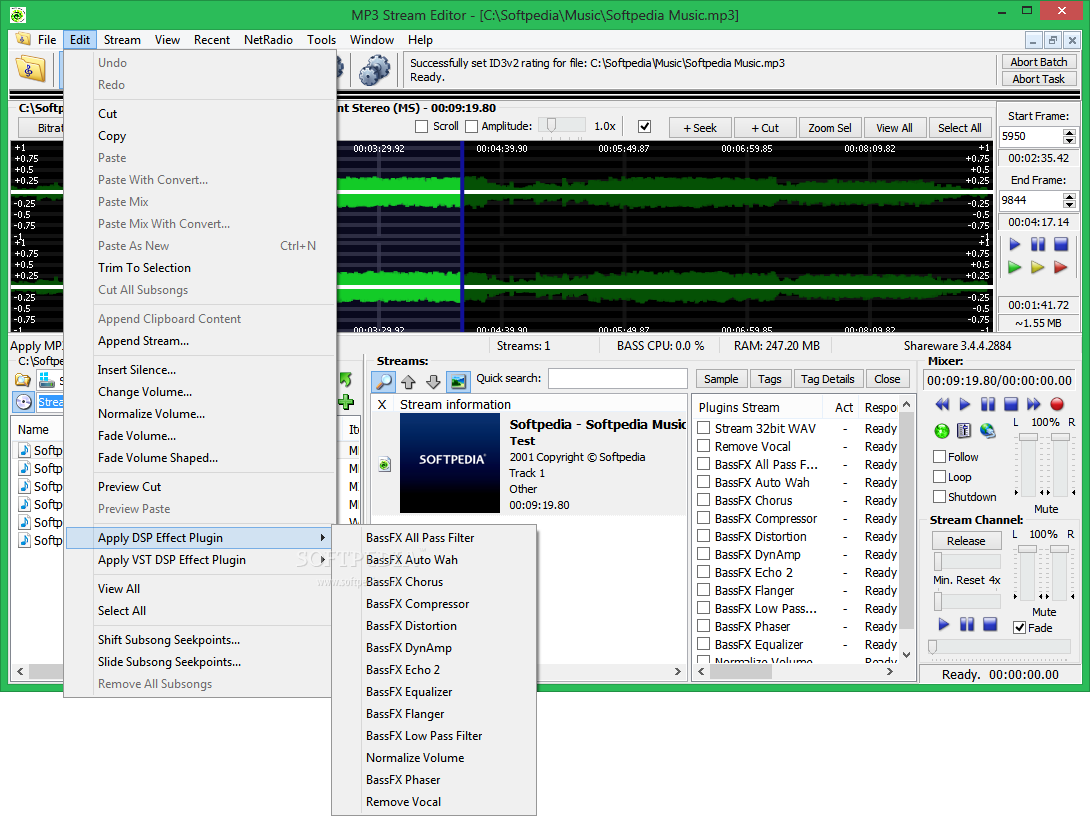The image size is (1090, 816).
Task: Move stream down with the down arrow
Action: [433, 381]
